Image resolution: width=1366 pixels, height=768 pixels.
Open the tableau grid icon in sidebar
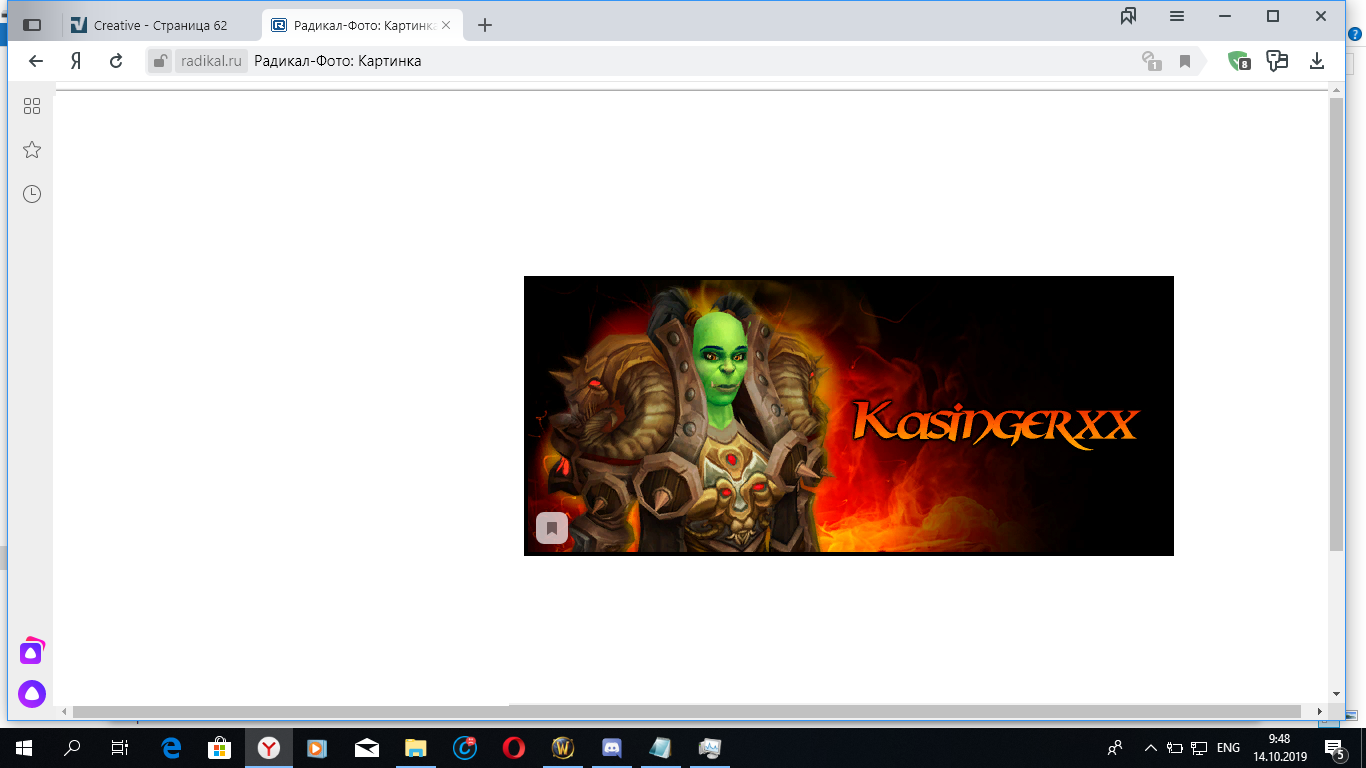[x=32, y=106]
